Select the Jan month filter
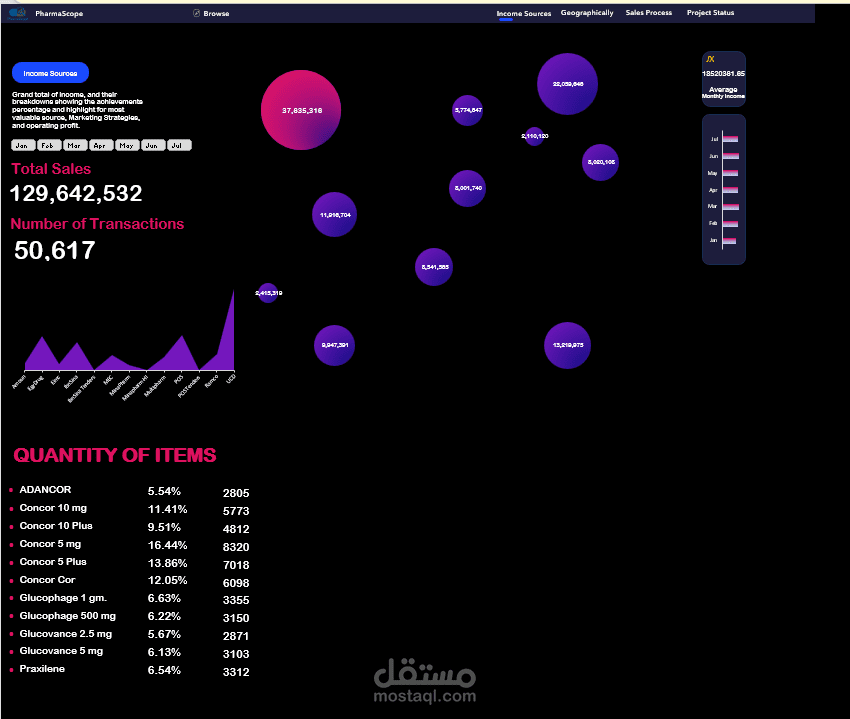850x719 pixels. 23,145
